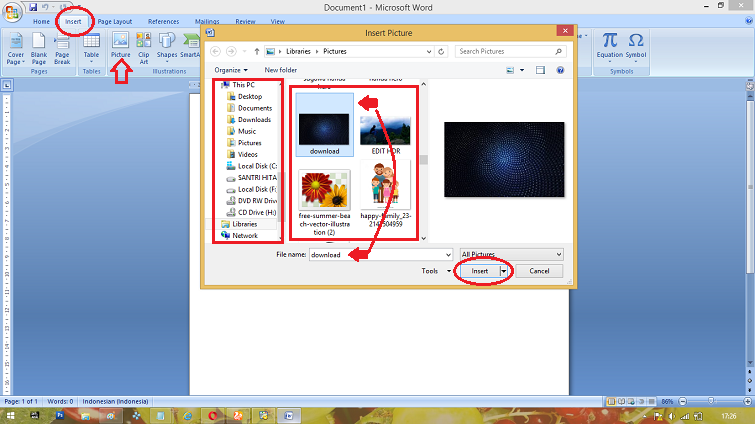
Task: Open the Home ribbon tab
Action: [41, 22]
